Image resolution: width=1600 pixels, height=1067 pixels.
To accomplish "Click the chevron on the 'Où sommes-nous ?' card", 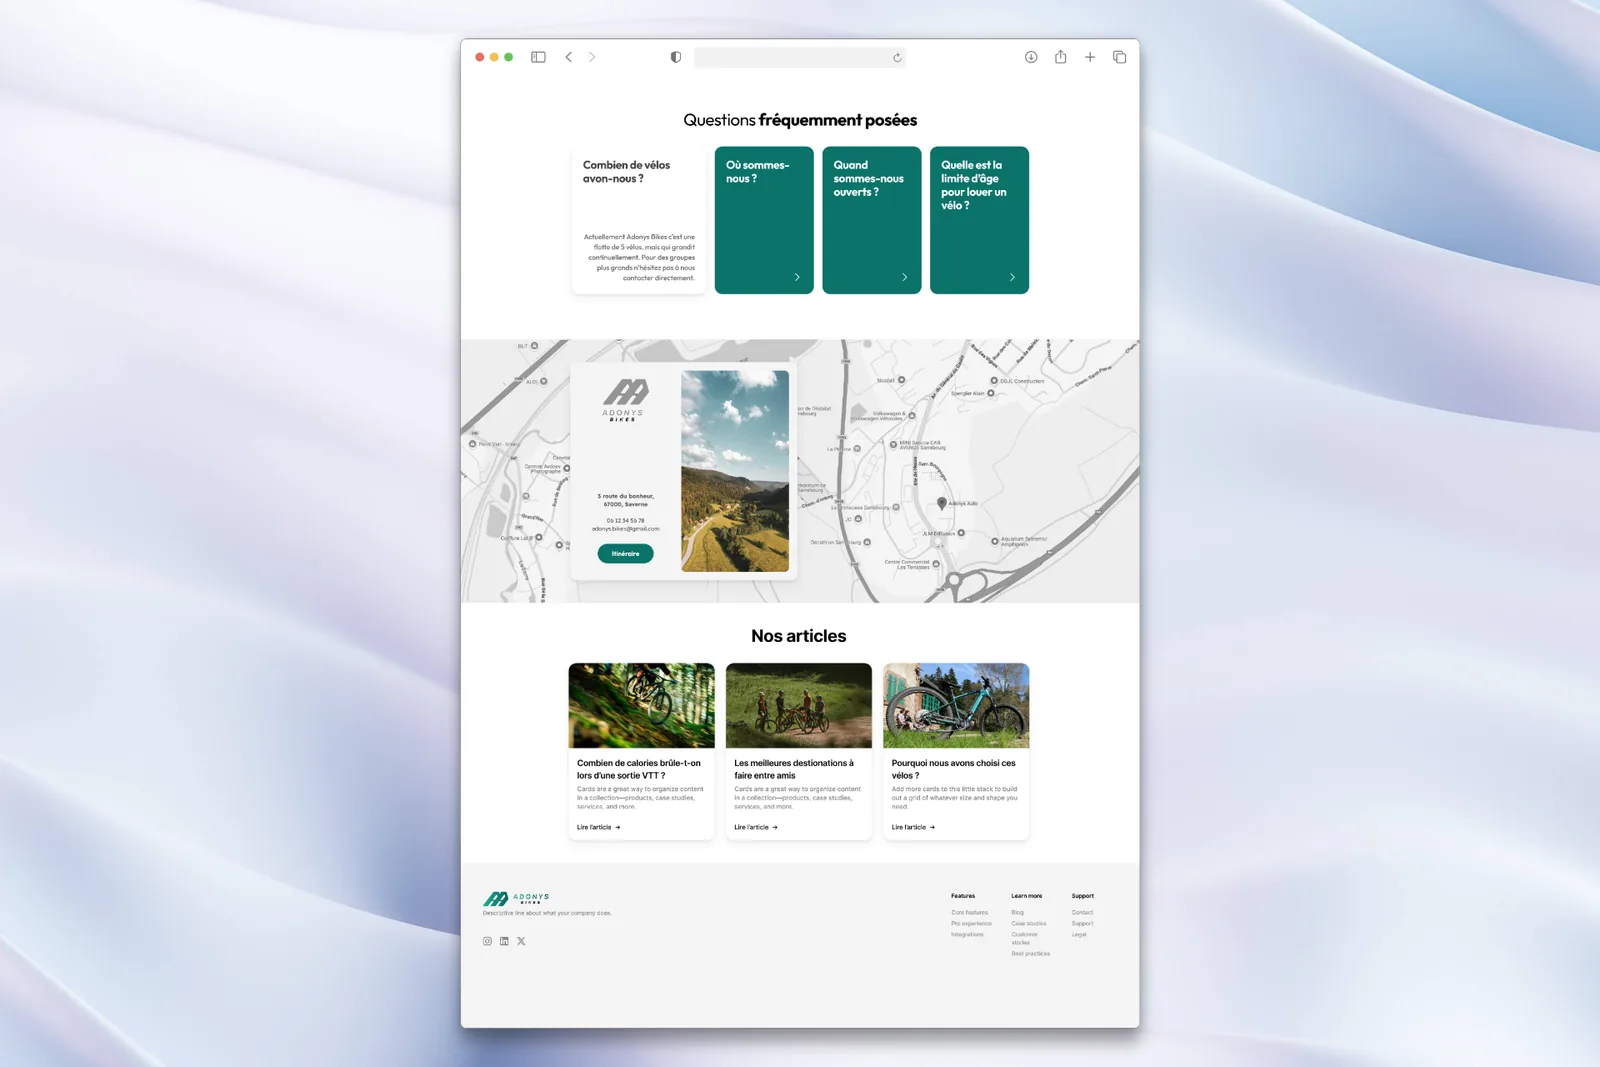I will click(x=797, y=277).
